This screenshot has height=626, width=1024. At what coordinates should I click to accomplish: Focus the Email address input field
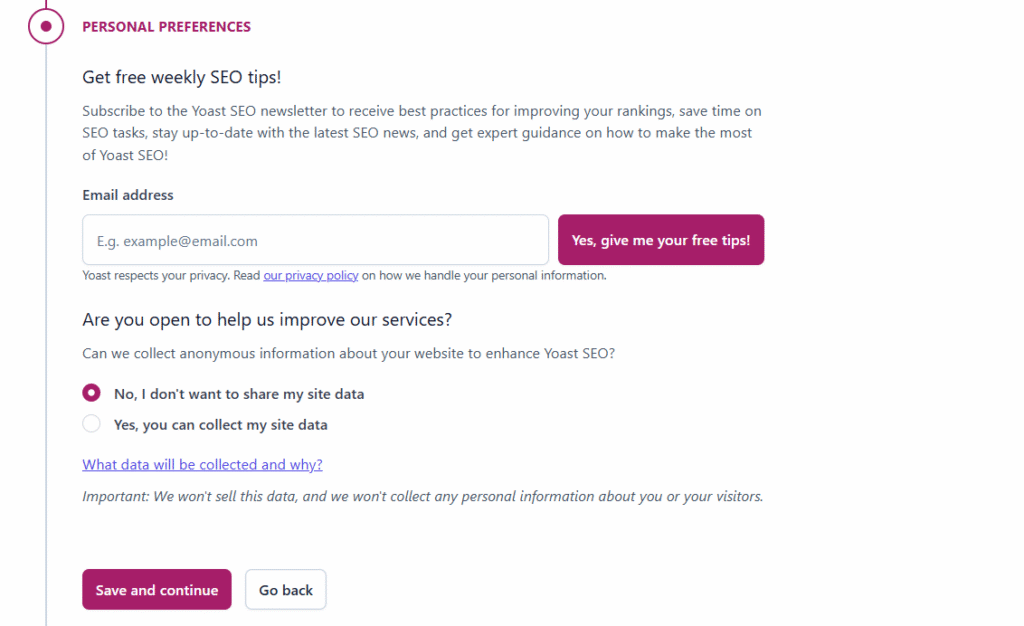click(x=315, y=240)
